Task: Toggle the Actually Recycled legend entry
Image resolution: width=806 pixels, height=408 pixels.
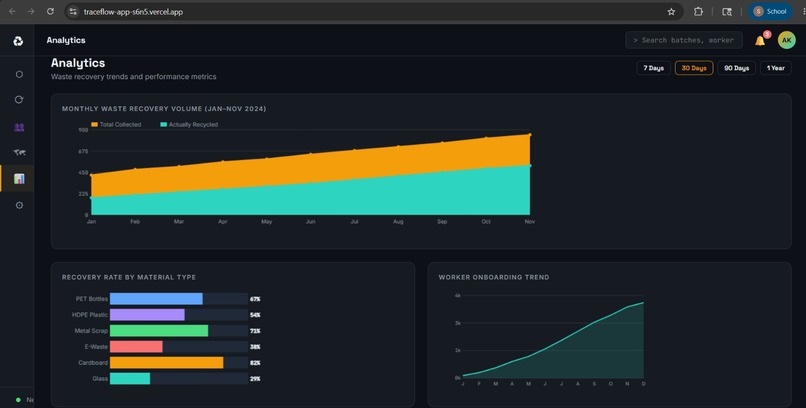Action: [189, 124]
